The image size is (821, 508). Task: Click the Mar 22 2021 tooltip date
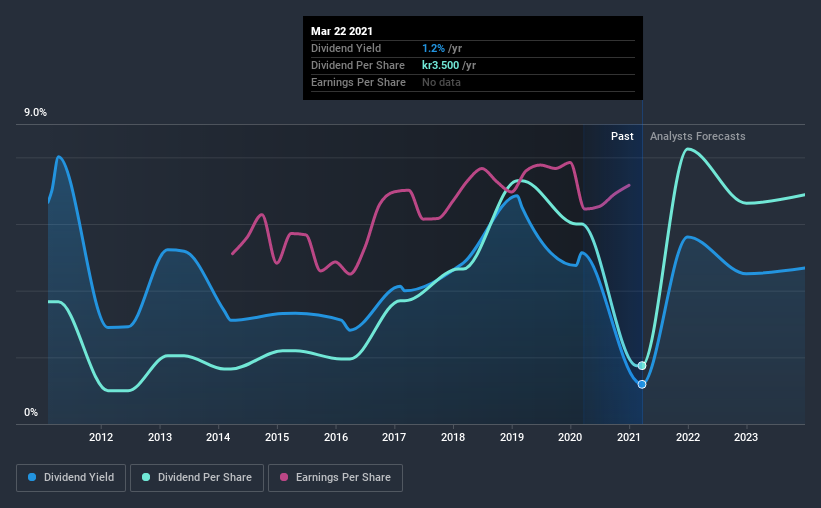tap(342, 31)
